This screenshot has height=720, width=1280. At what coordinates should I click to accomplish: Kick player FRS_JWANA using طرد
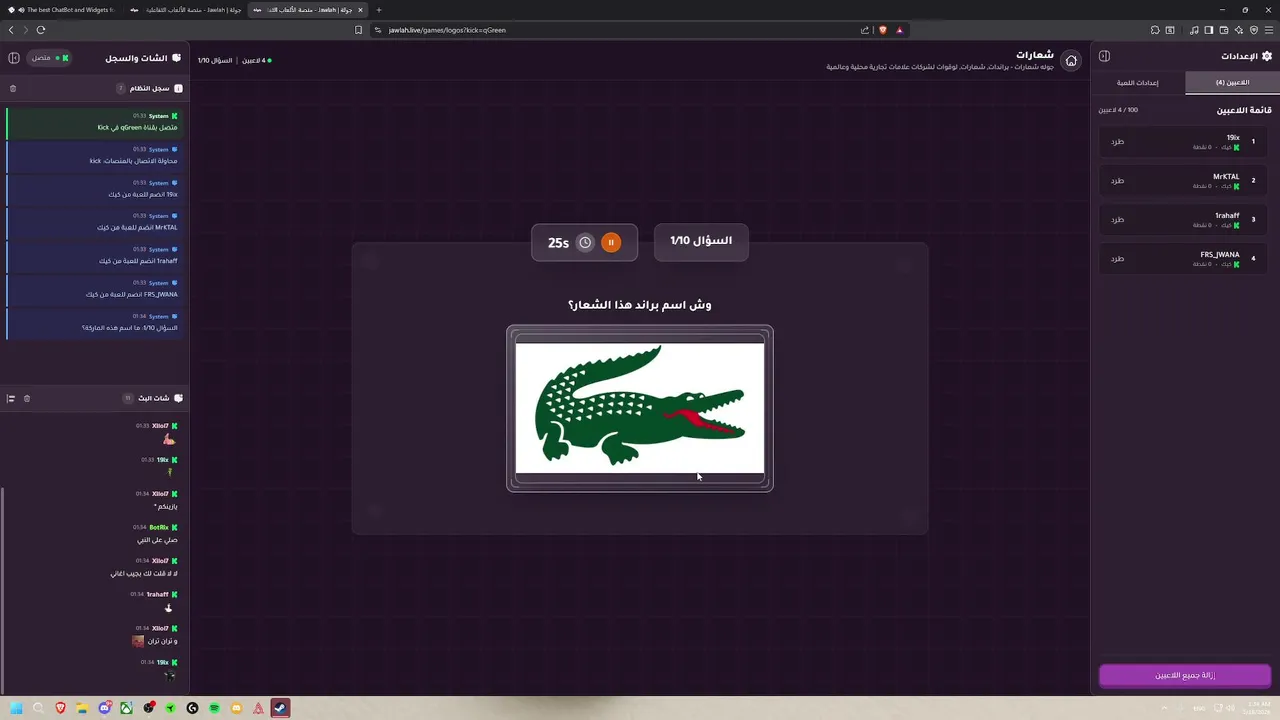pos(1117,258)
